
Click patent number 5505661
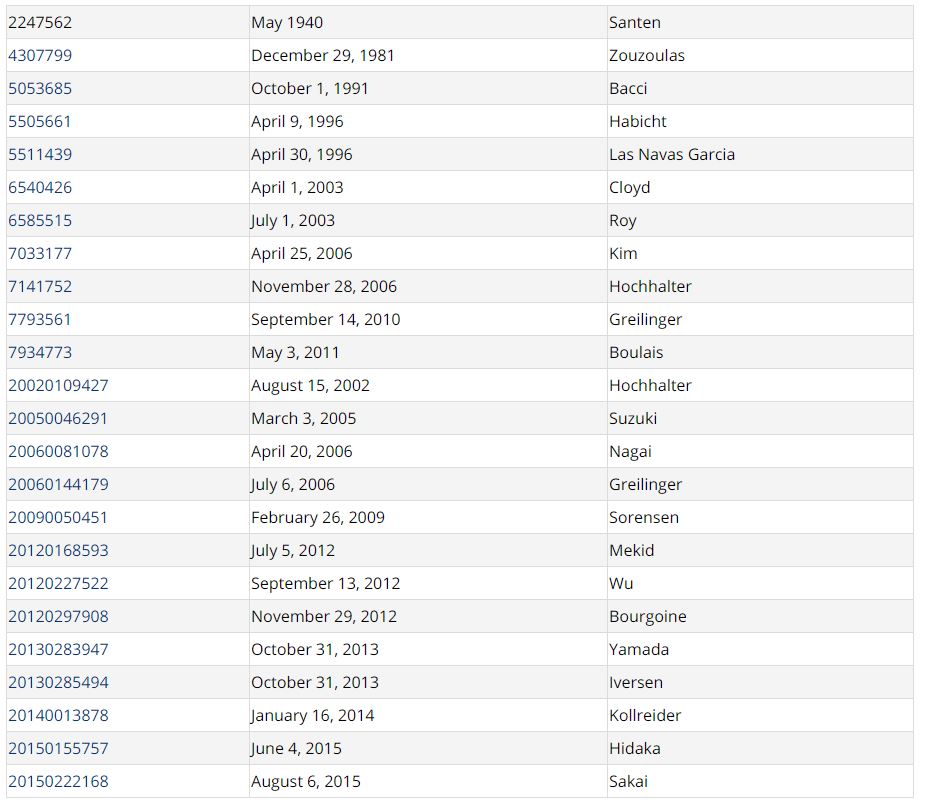point(40,122)
